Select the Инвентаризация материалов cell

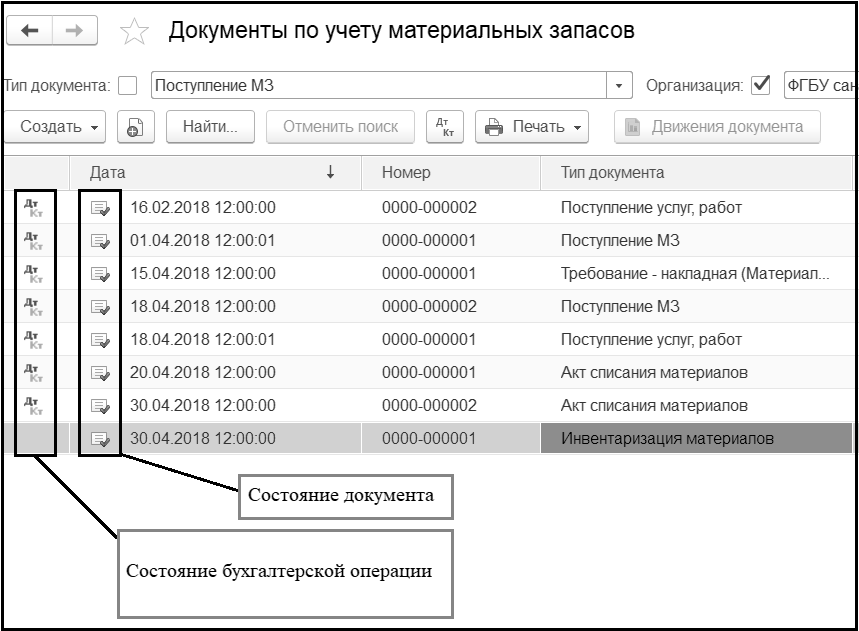coord(696,438)
